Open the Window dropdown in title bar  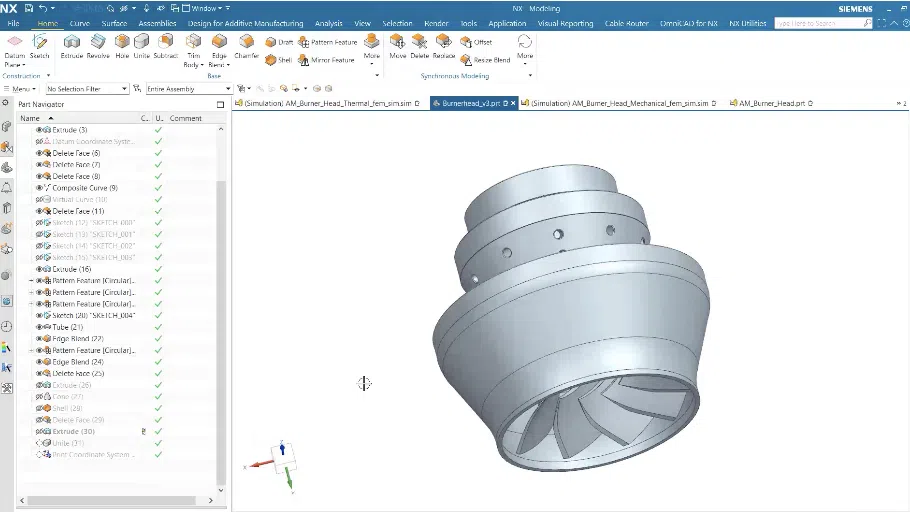coord(205,8)
